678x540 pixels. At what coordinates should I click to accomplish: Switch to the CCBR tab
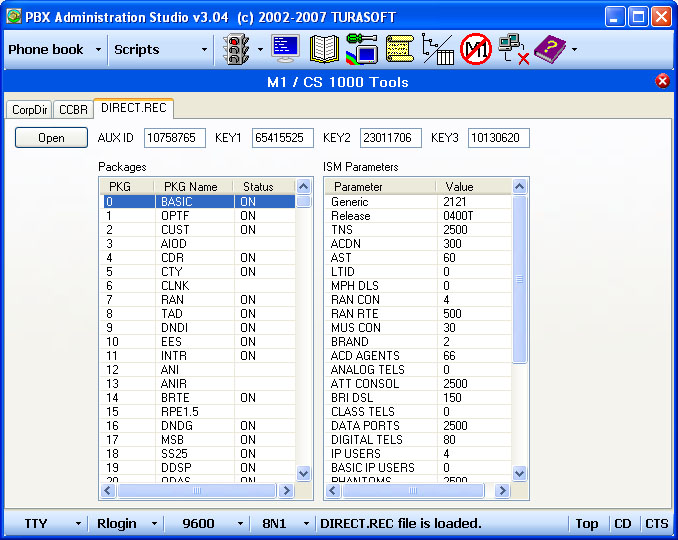73,109
